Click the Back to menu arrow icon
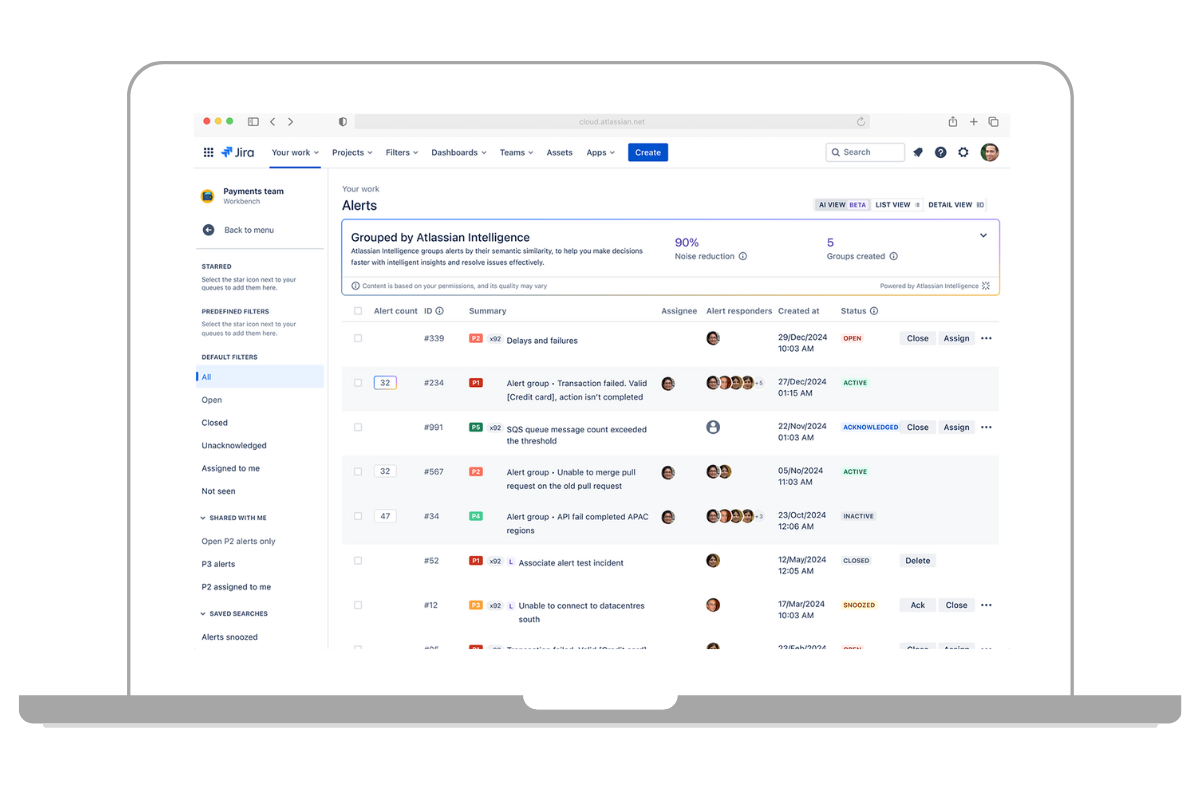Viewport: 1200px width, 790px height. [208, 230]
